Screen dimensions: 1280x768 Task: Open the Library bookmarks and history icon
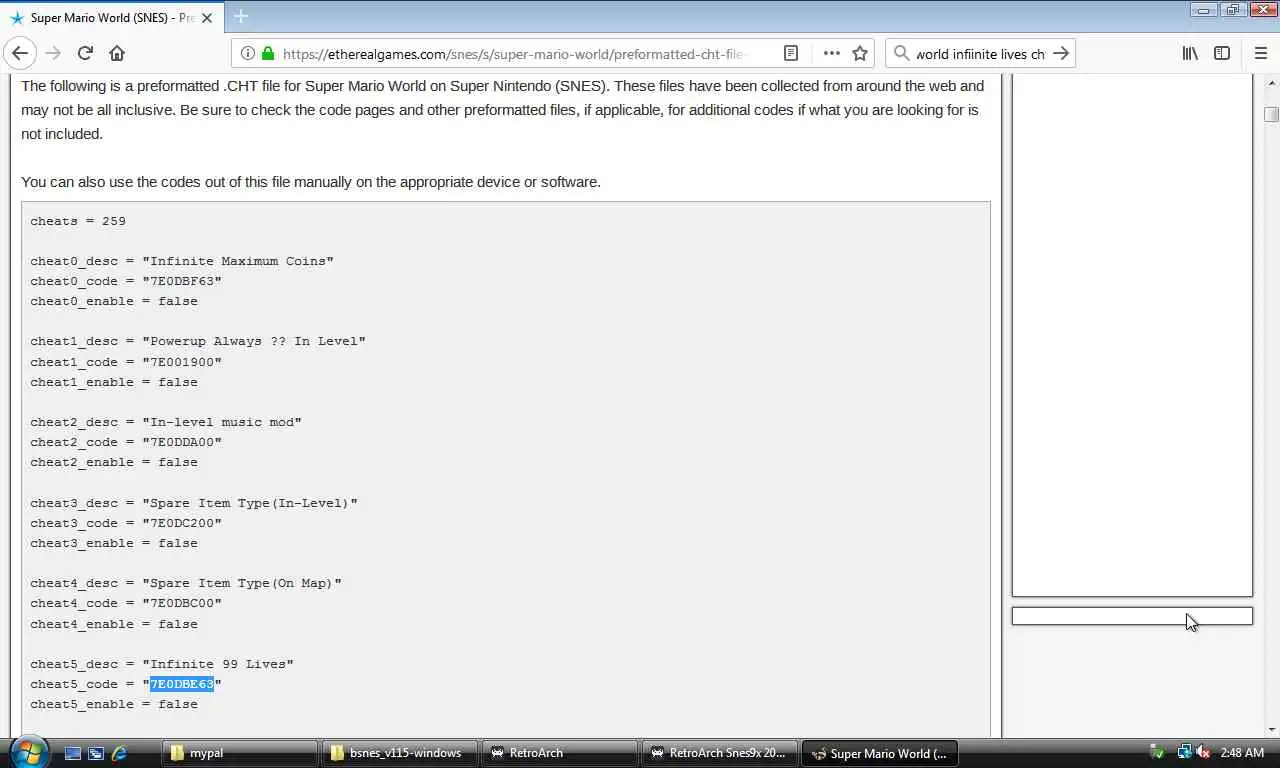[x=1190, y=53]
